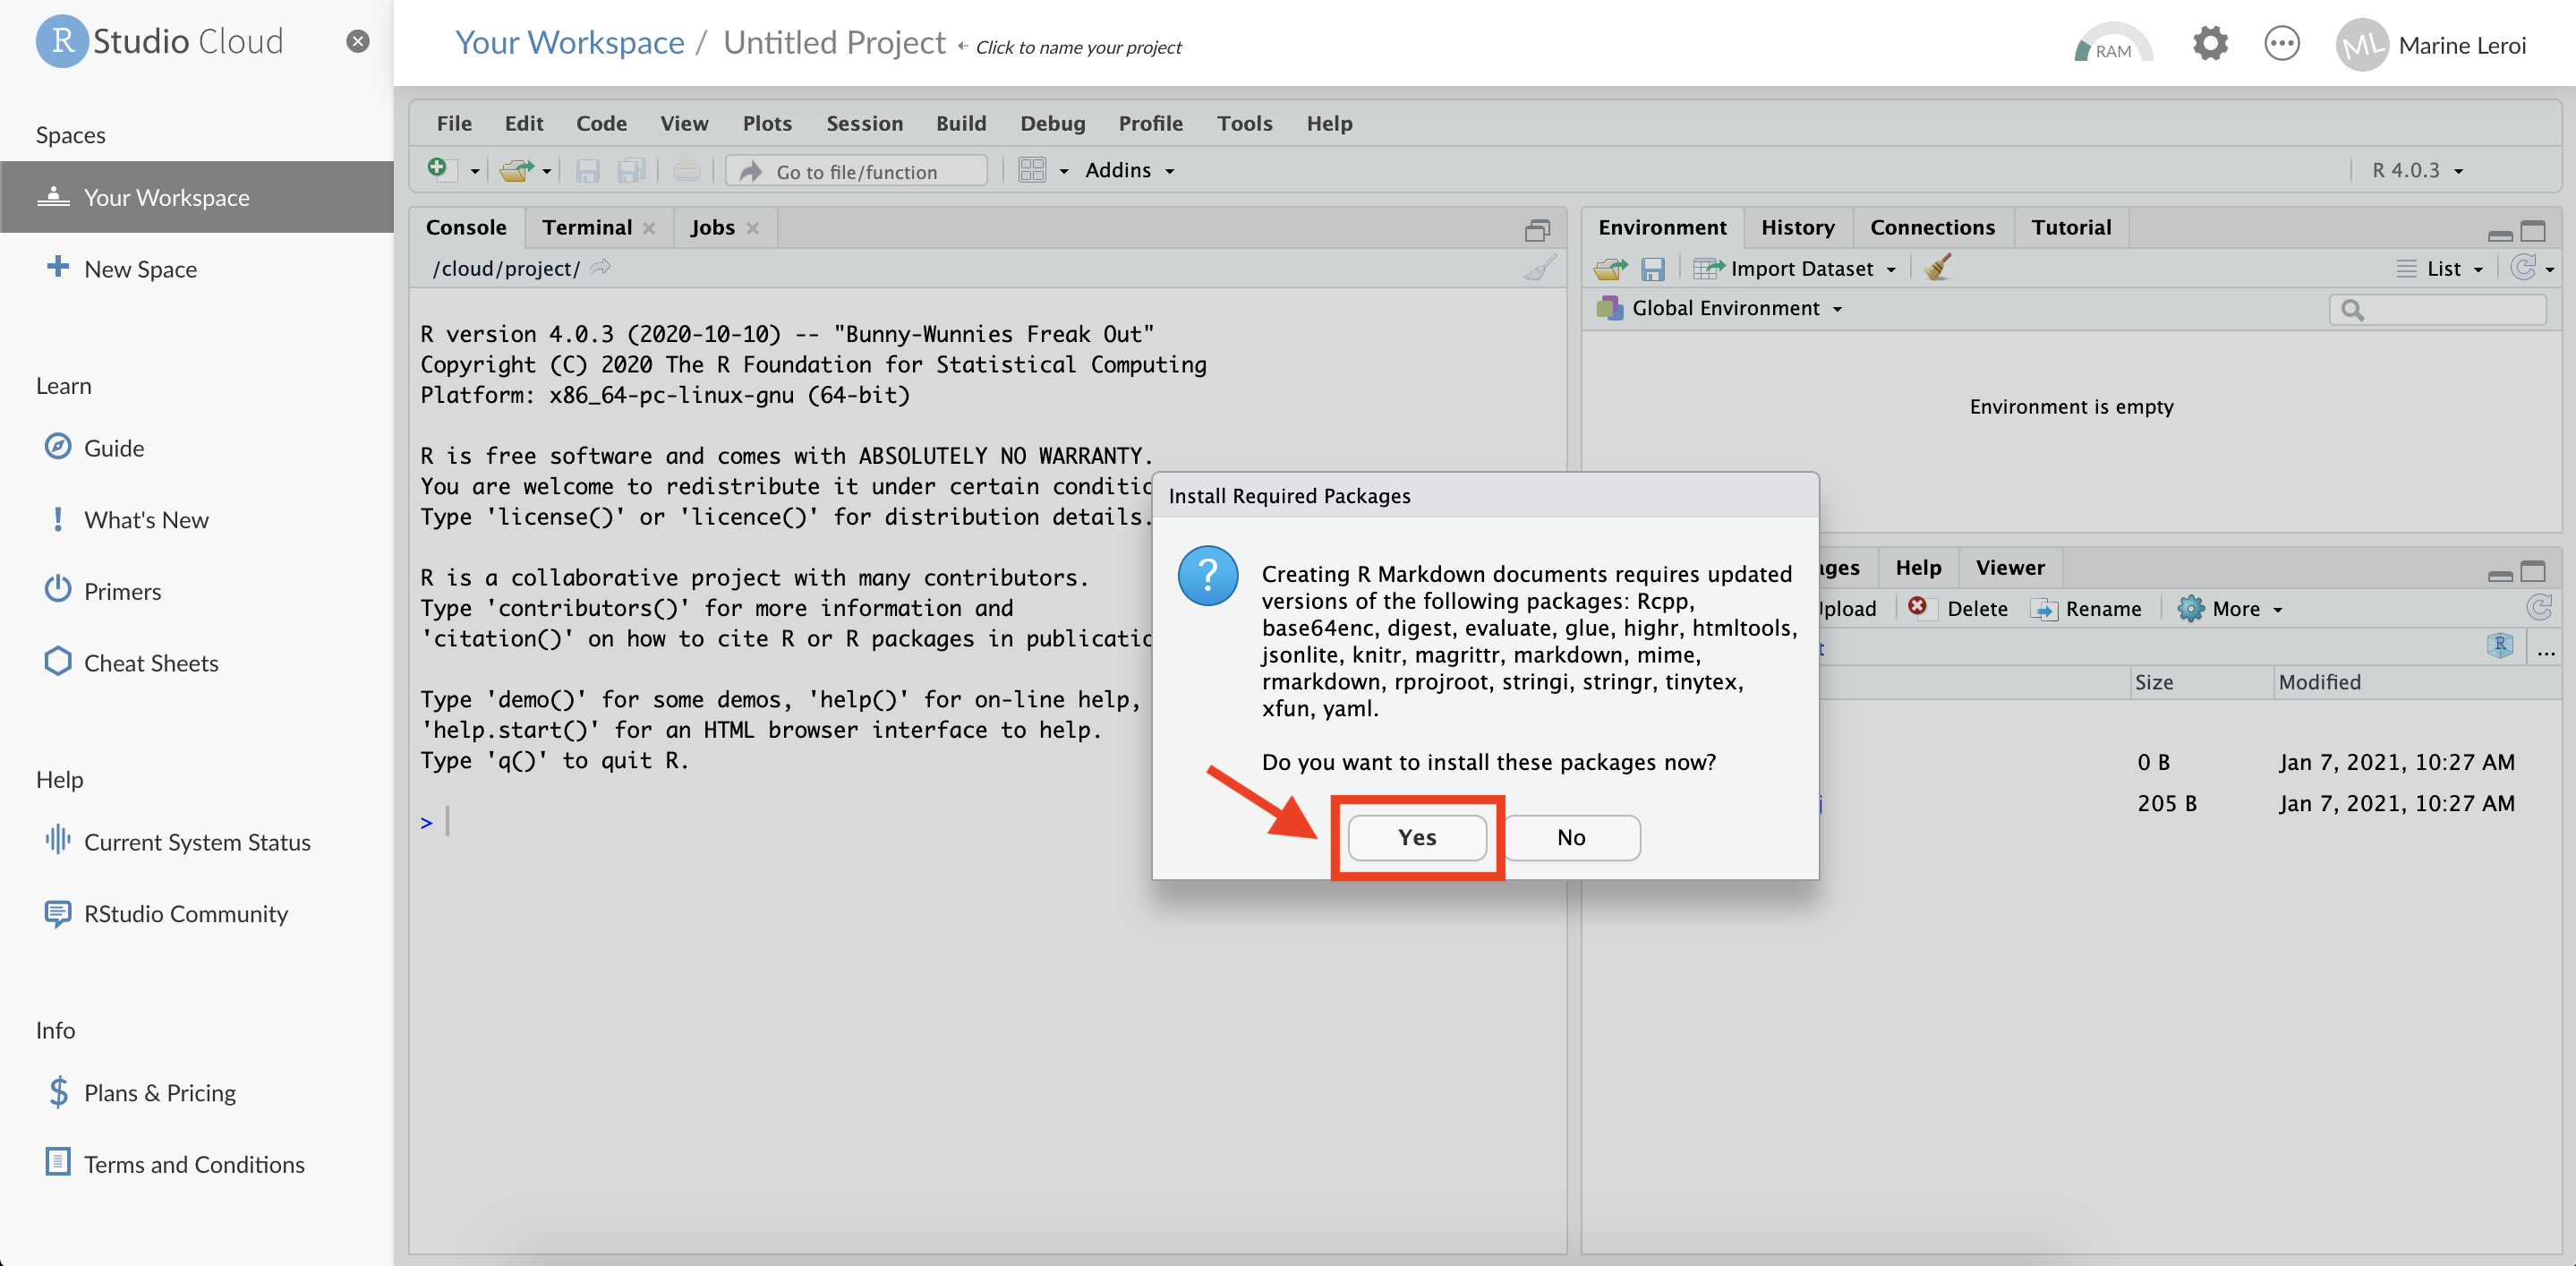The width and height of the screenshot is (2576, 1266).
Task: Open project settings gear icon
Action: coord(2210,44)
